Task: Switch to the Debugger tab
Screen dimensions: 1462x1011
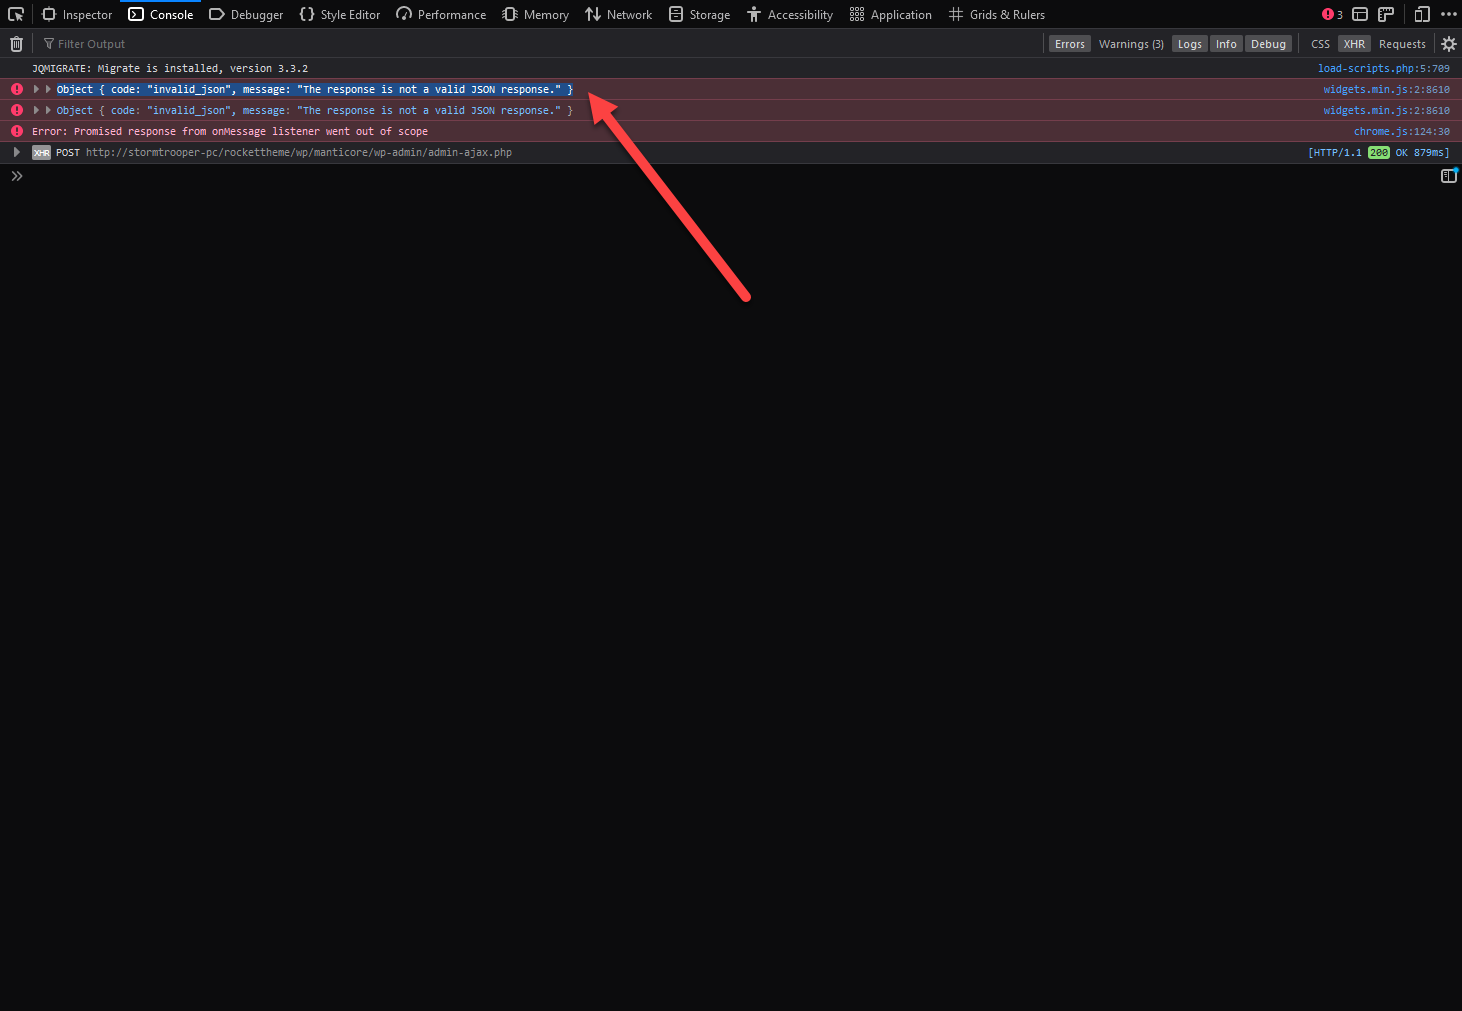Action: coord(246,14)
